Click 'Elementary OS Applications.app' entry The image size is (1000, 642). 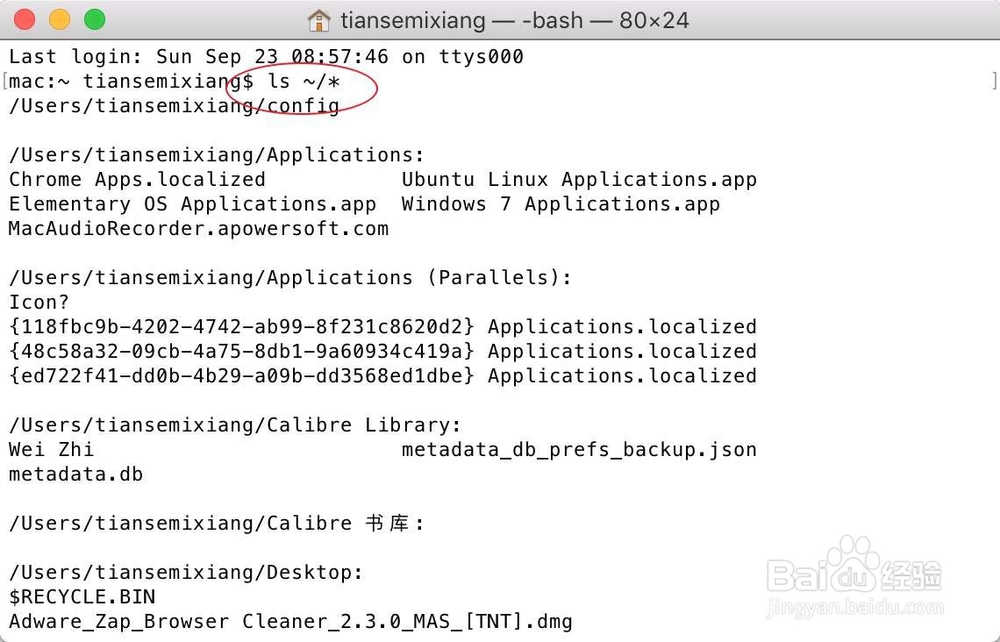point(193,204)
